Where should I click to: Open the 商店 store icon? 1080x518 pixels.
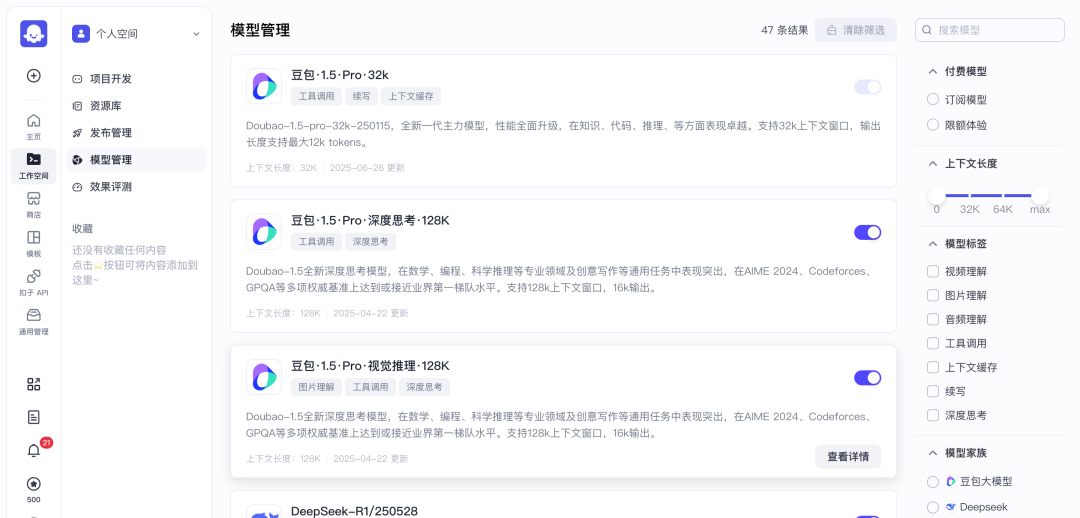point(33,205)
